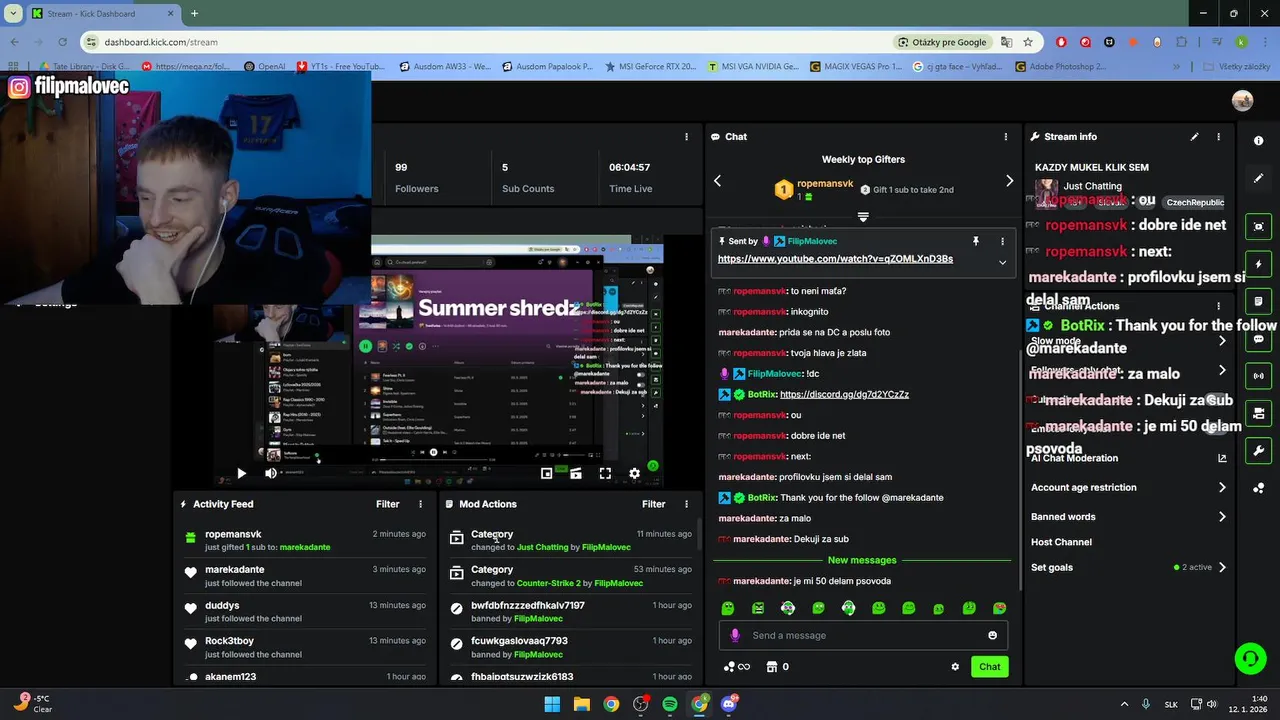
Task: Open Discord from the taskbar
Action: (x=729, y=704)
